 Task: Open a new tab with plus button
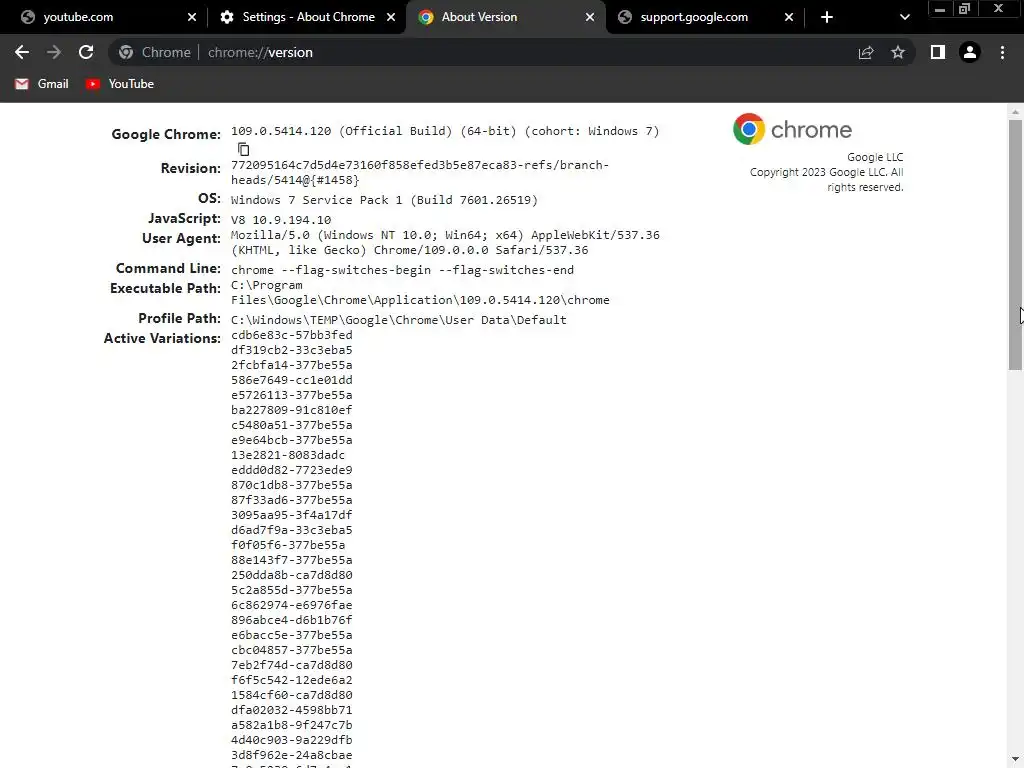pyautogui.click(x=827, y=17)
